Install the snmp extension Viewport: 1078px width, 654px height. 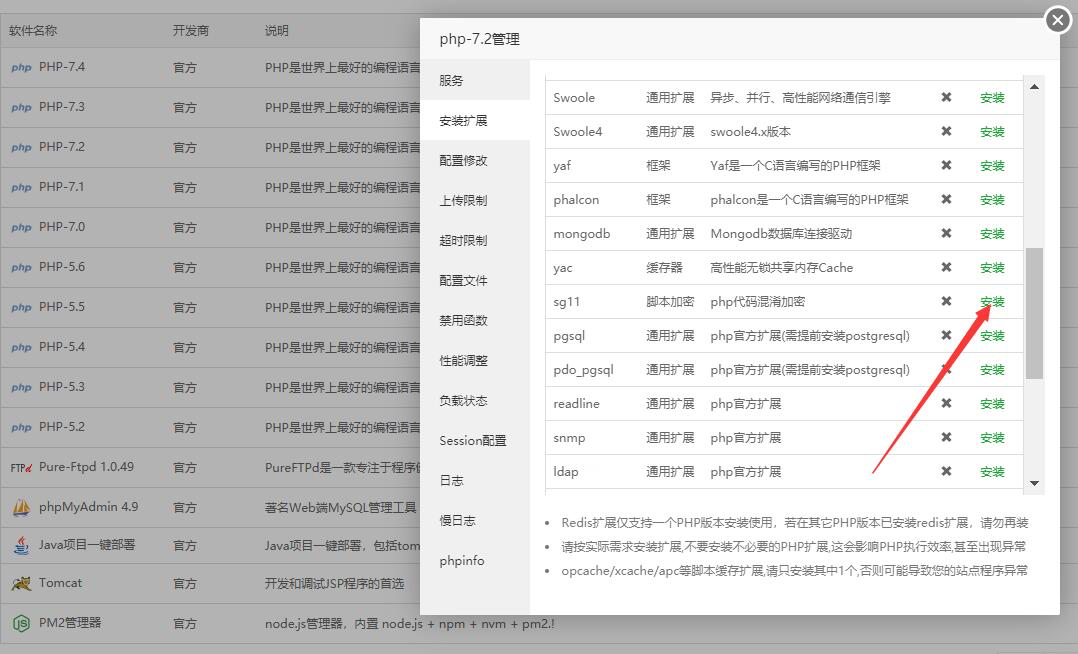coord(992,437)
